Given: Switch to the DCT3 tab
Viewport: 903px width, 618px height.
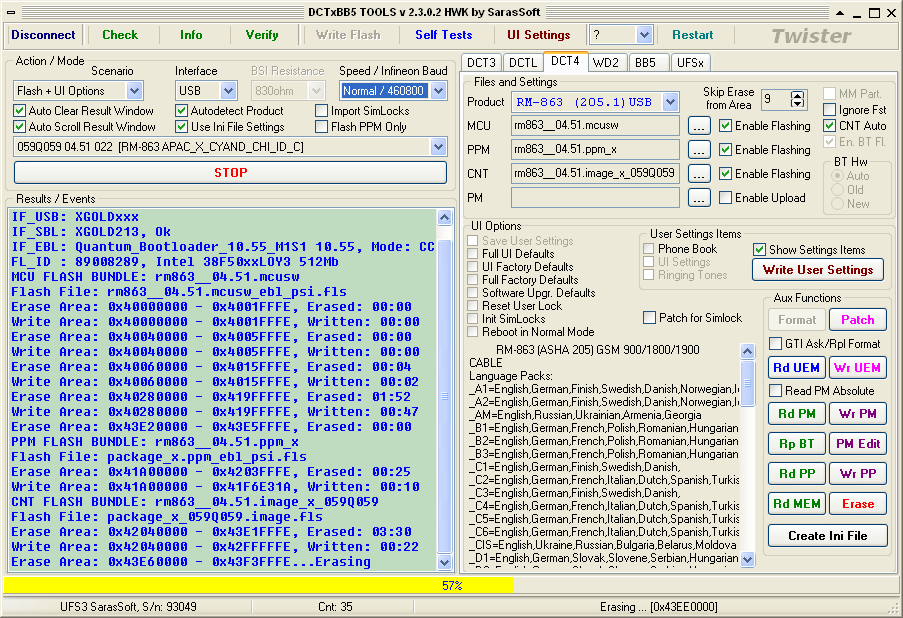Looking at the screenshot, I should tap(481, 62).
